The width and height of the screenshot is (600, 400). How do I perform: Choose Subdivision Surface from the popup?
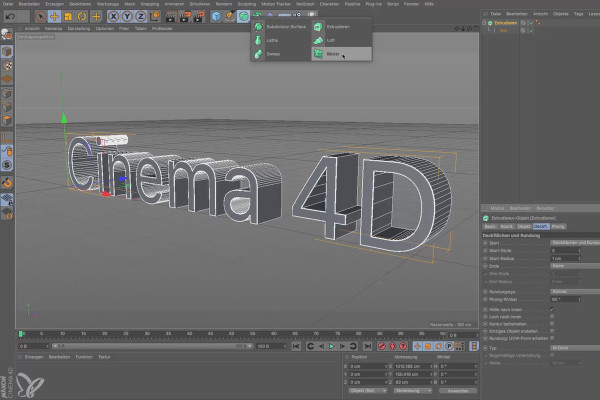pyautogui.click(x=281, y=27)
